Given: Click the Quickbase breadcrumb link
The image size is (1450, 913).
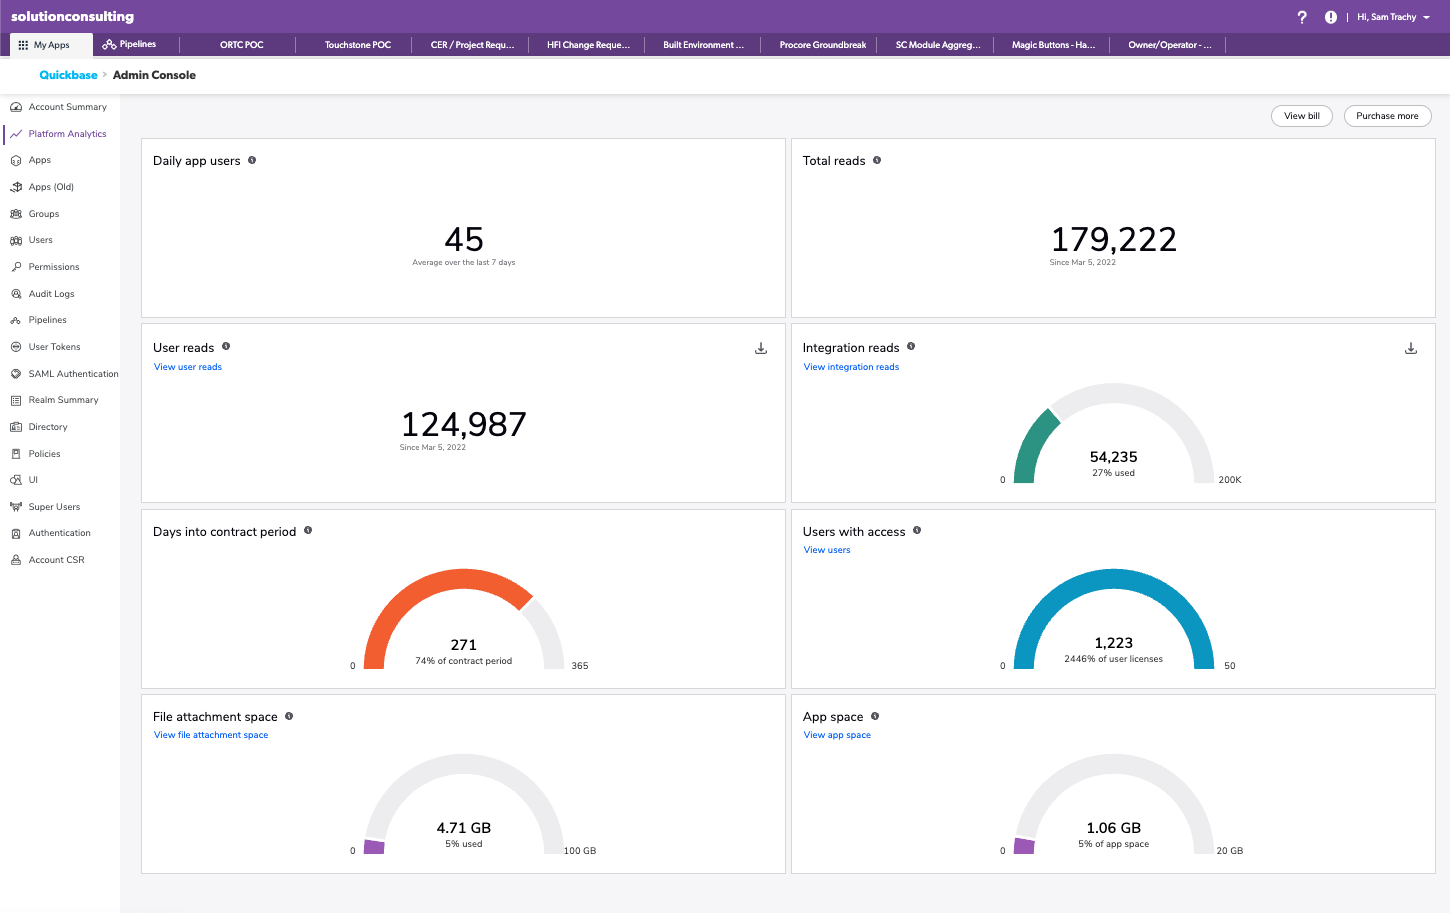Looking at the screenshot, I should [68, 74].
